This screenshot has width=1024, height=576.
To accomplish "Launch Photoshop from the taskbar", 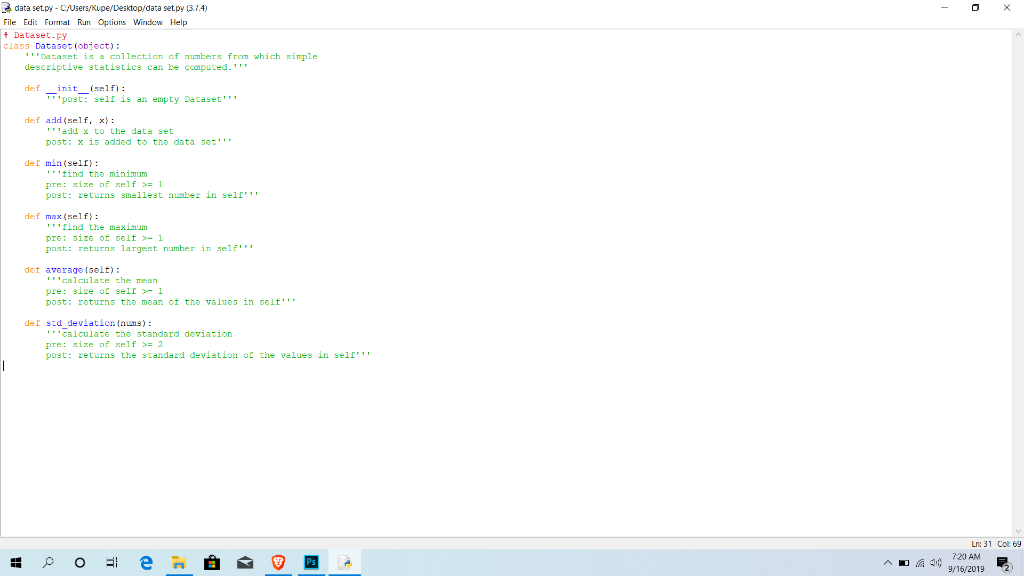I will pos(311,562).
